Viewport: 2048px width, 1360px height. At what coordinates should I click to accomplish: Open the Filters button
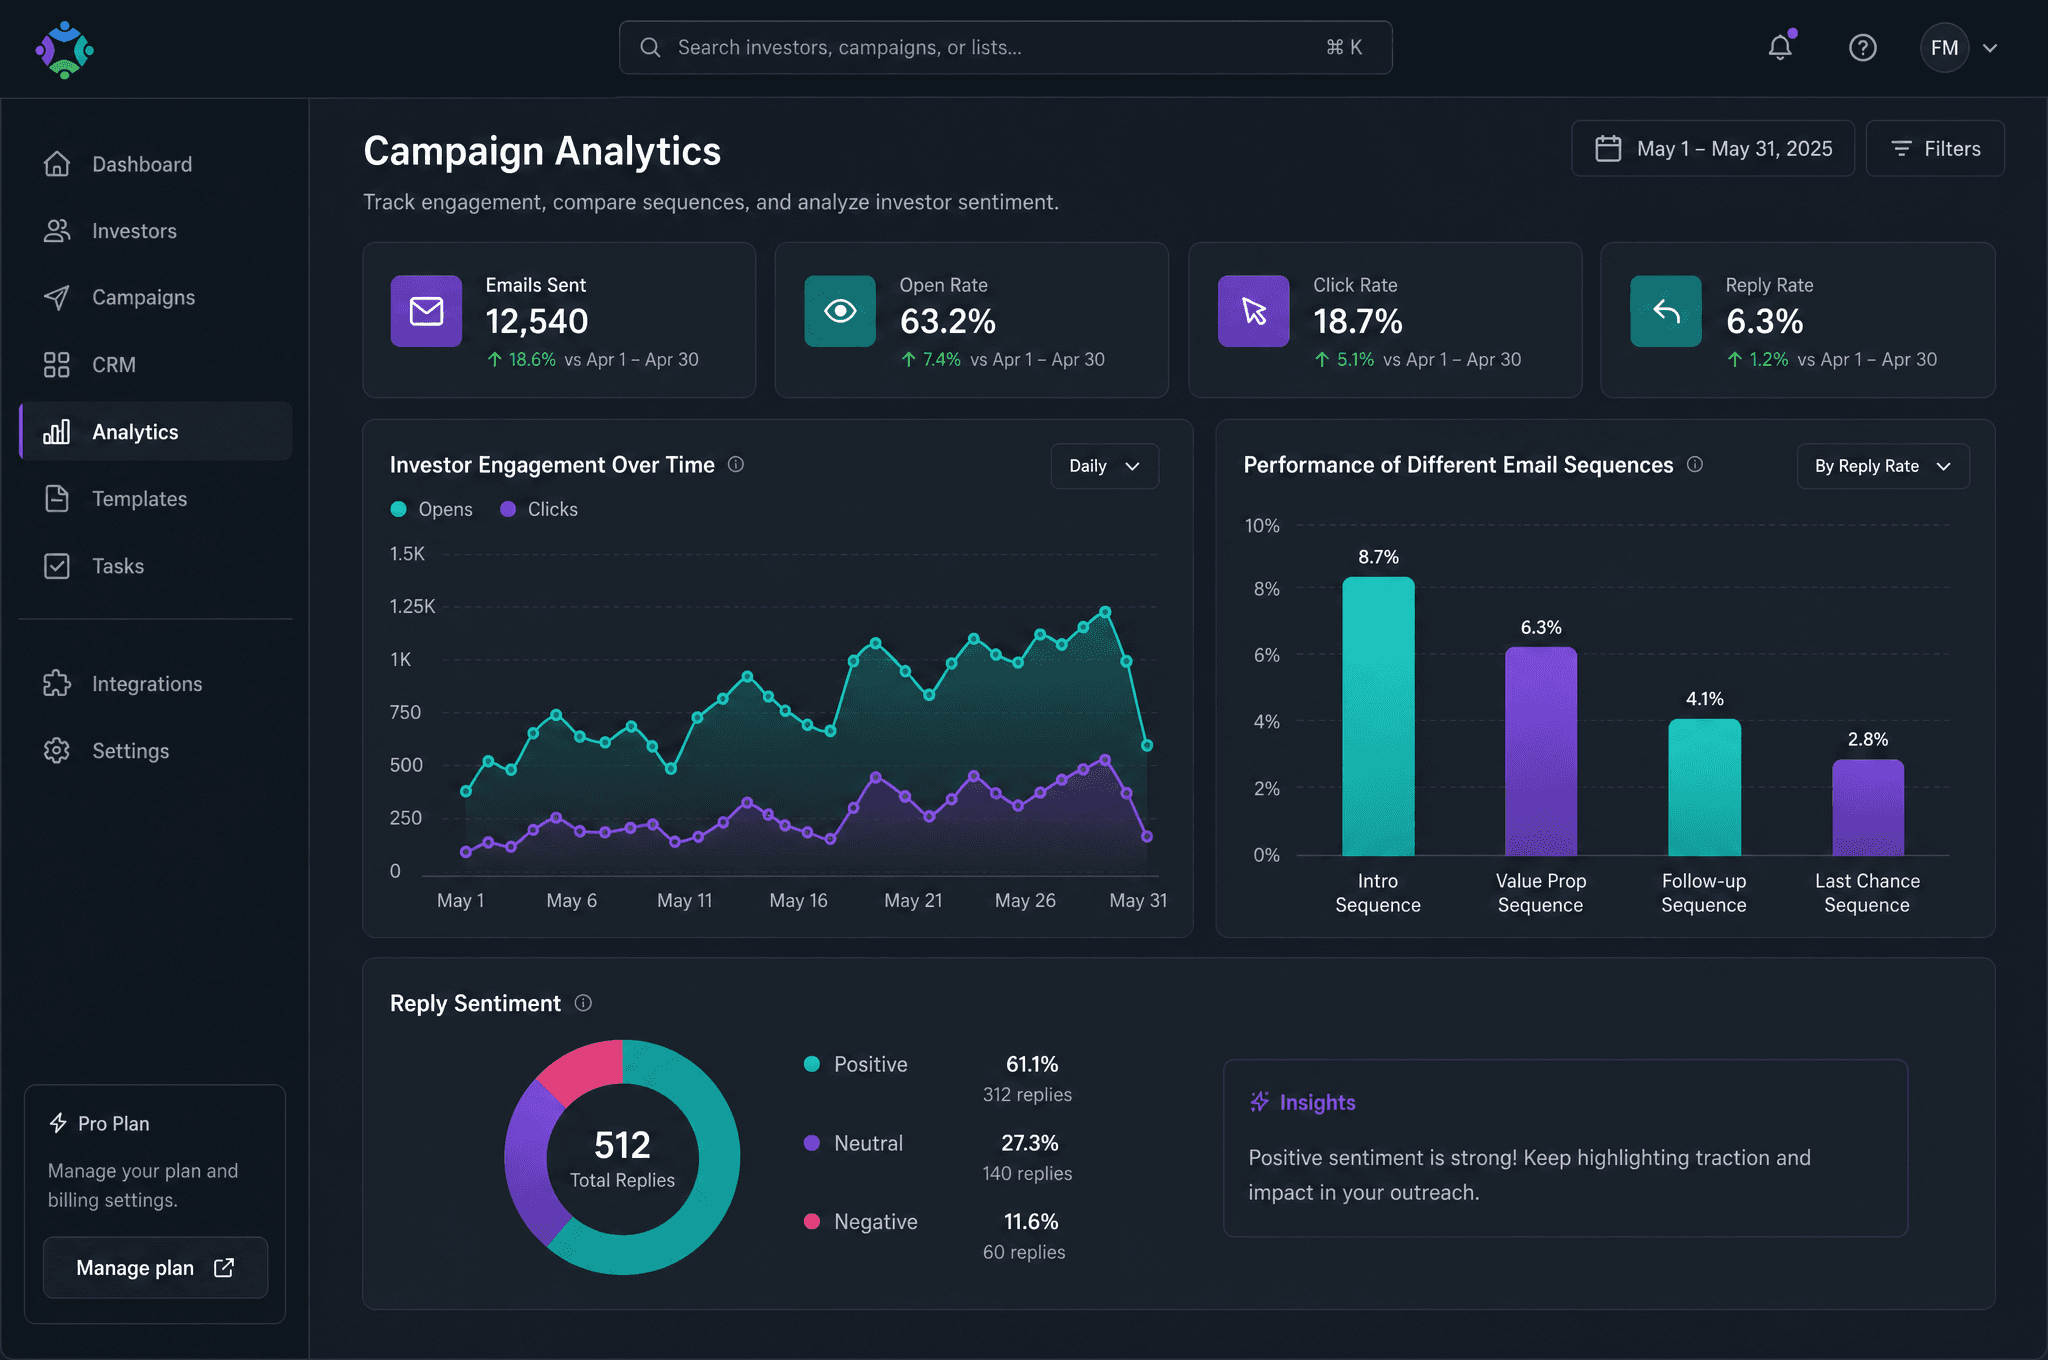pos(1935,149)
